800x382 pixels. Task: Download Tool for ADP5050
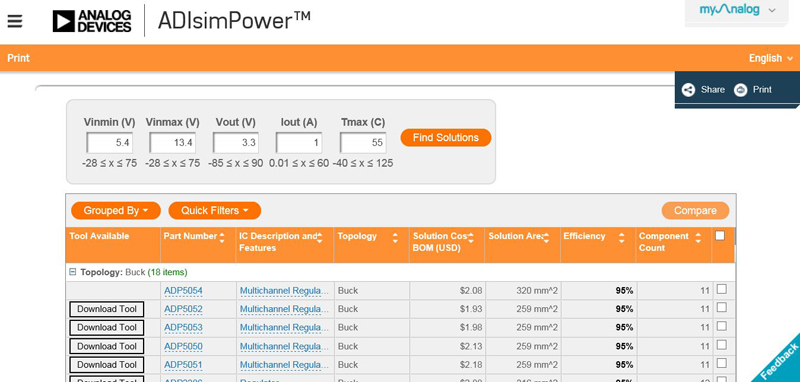click(107, 346)
